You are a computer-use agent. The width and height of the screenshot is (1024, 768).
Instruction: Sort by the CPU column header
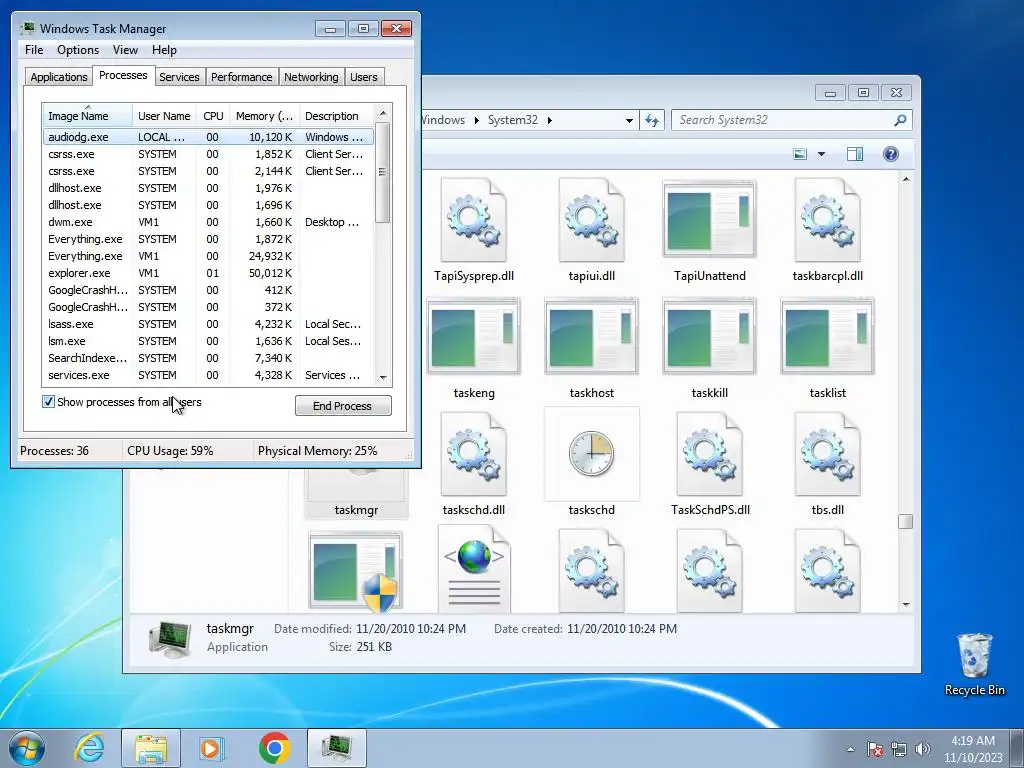(213, 116)
